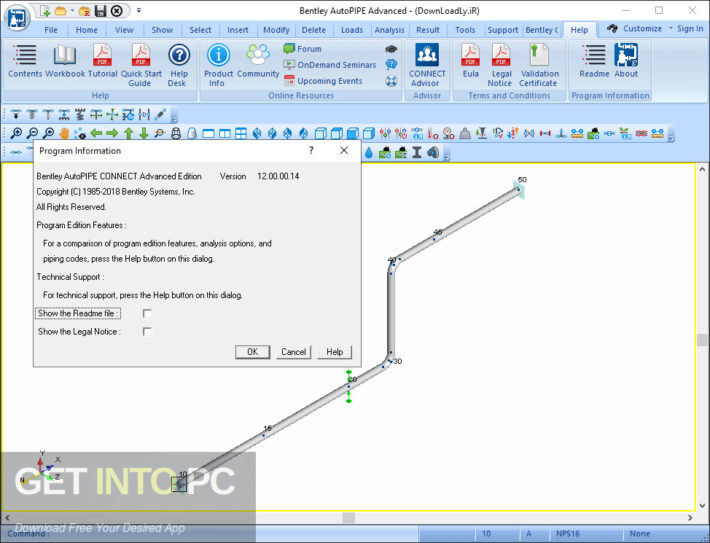Click the About icon in ribbon
Screen dimensions: 710x543
(x=626, y=61)
